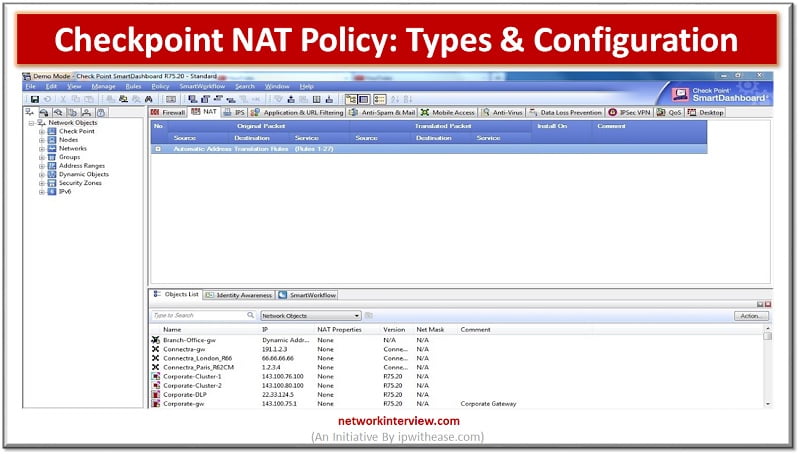Click the red close icon of bottom pane

coord(768,304)
